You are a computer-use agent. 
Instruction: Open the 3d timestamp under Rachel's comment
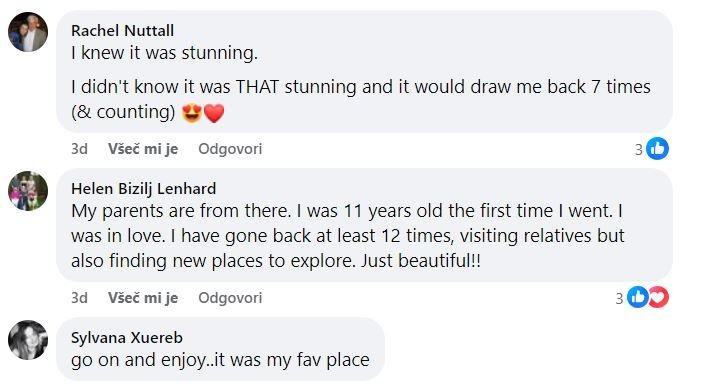pos(79,149)
